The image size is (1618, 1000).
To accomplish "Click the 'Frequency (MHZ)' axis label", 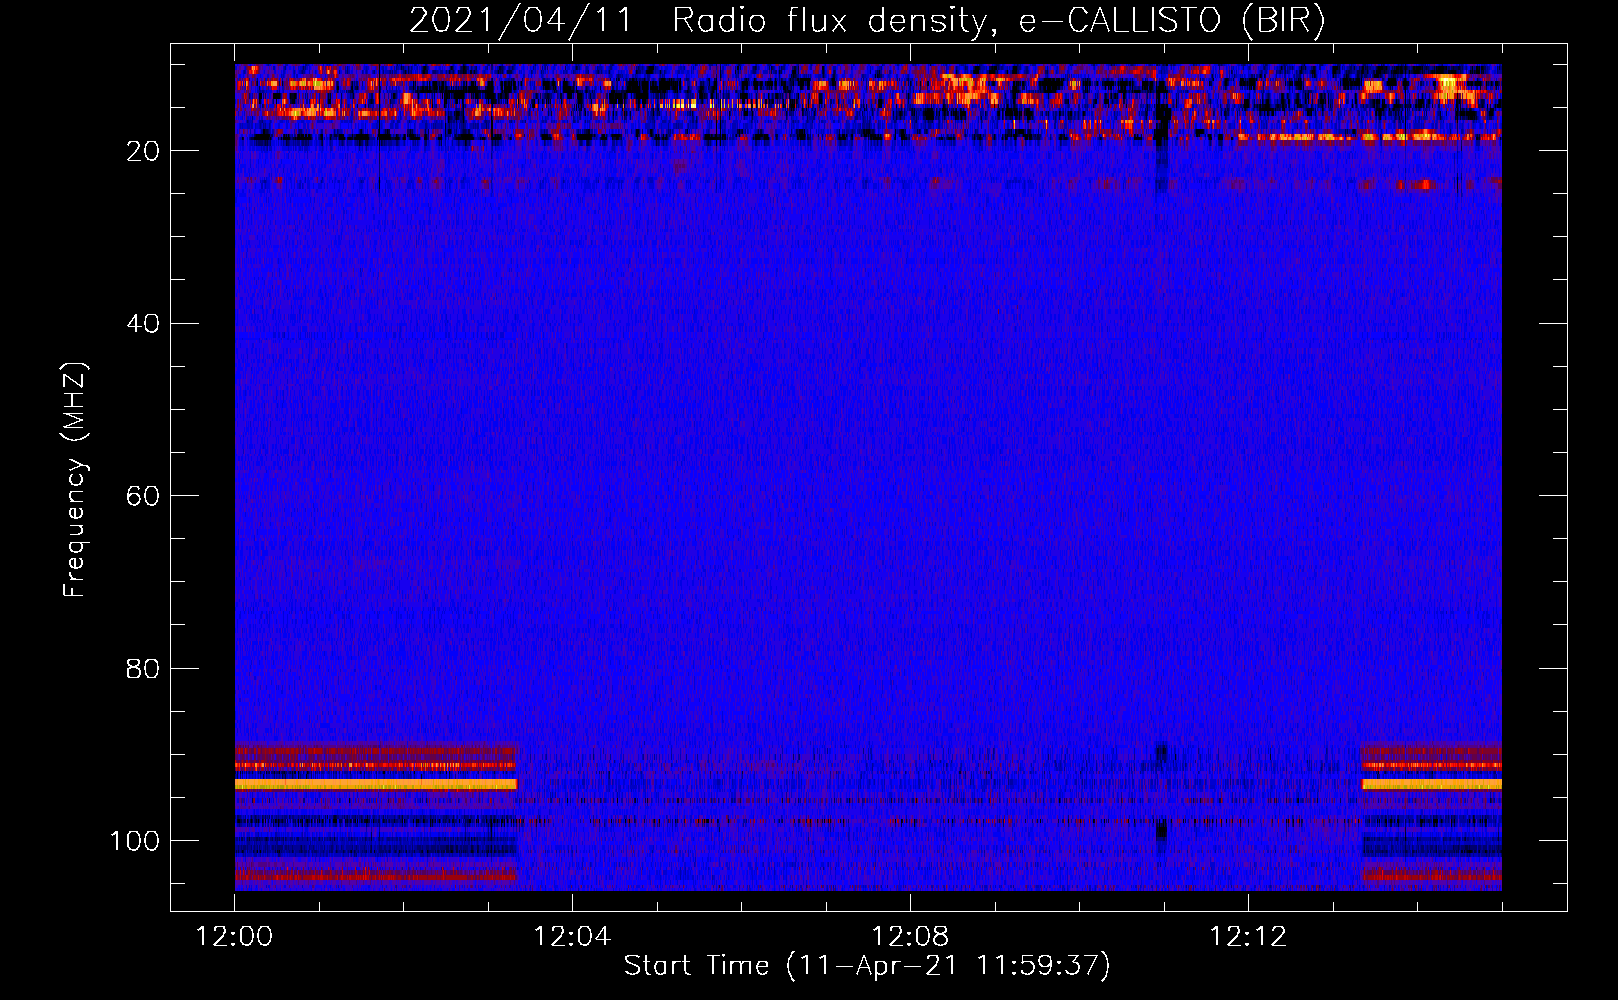I will pyautogui.click(x=75, y=479).
